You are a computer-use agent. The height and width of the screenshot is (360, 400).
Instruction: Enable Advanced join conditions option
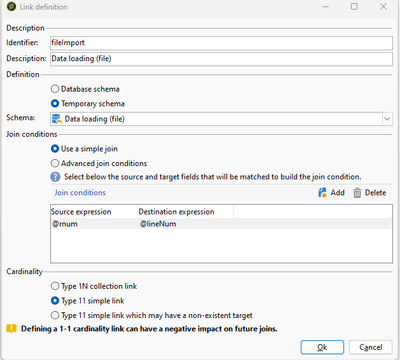(x=55, y=163)
